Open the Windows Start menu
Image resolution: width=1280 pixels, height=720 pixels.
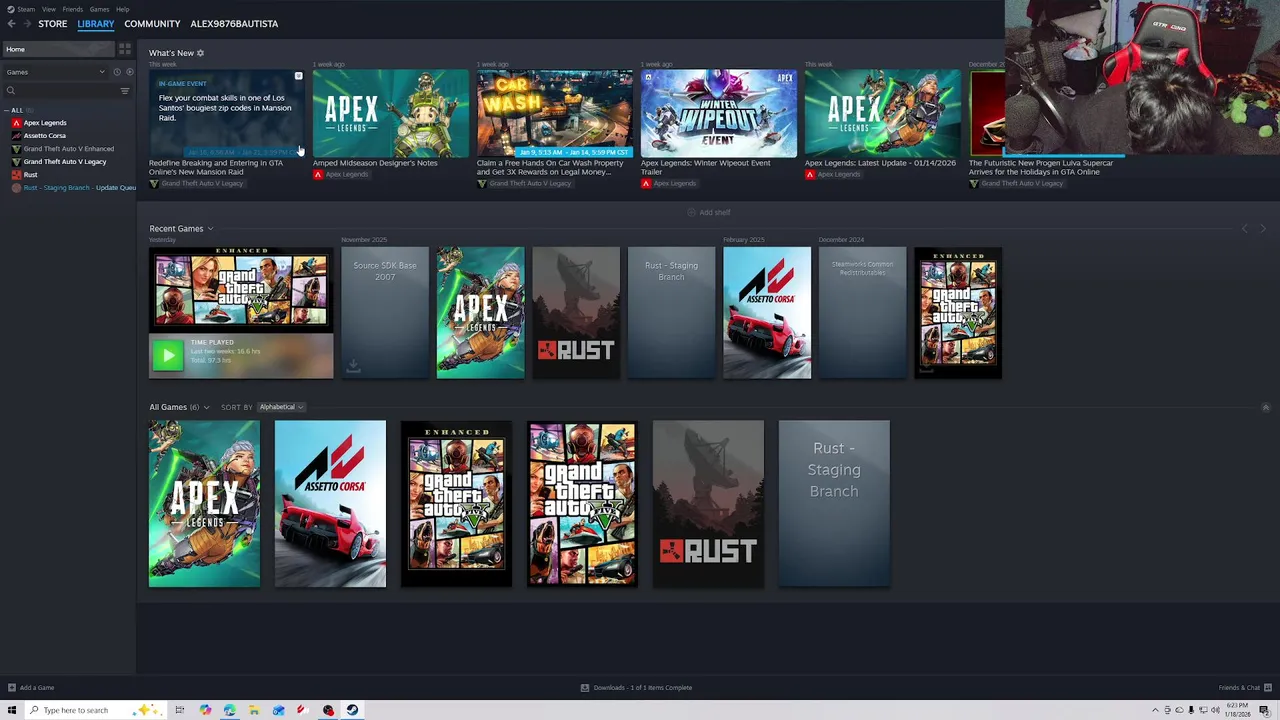point(12,710)
